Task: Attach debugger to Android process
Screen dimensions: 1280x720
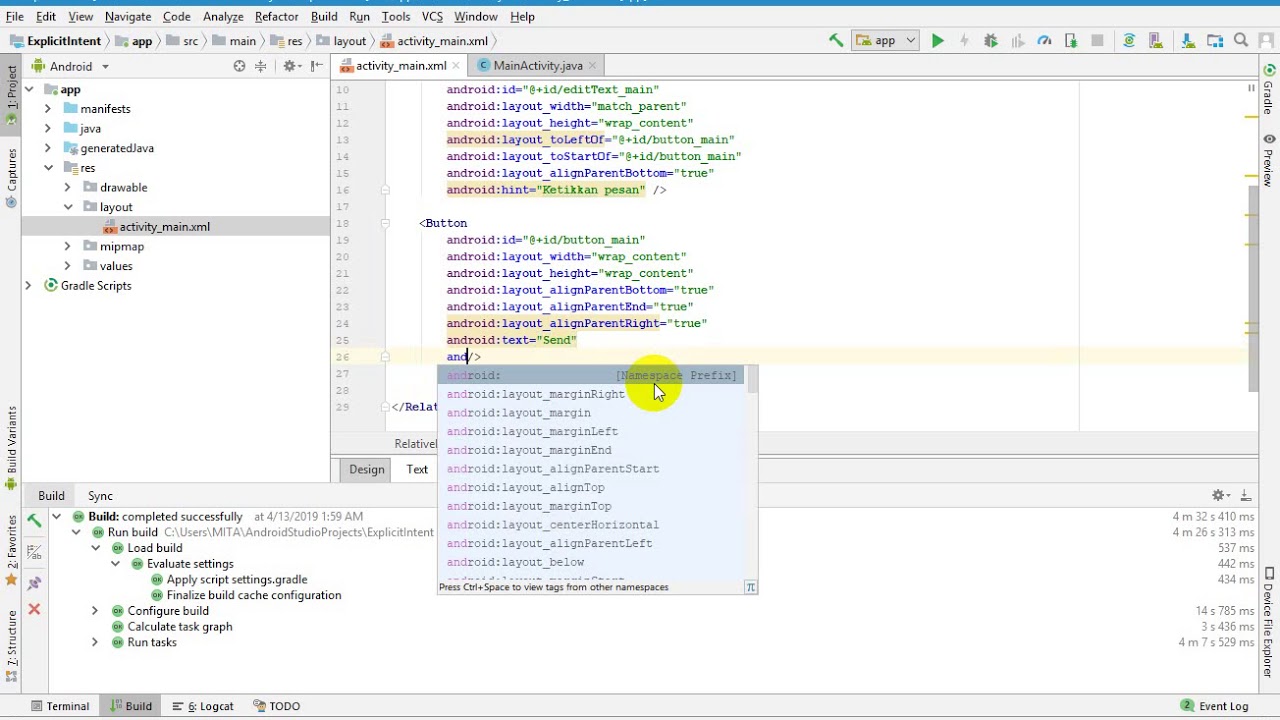Action: tap(1071, 41)
